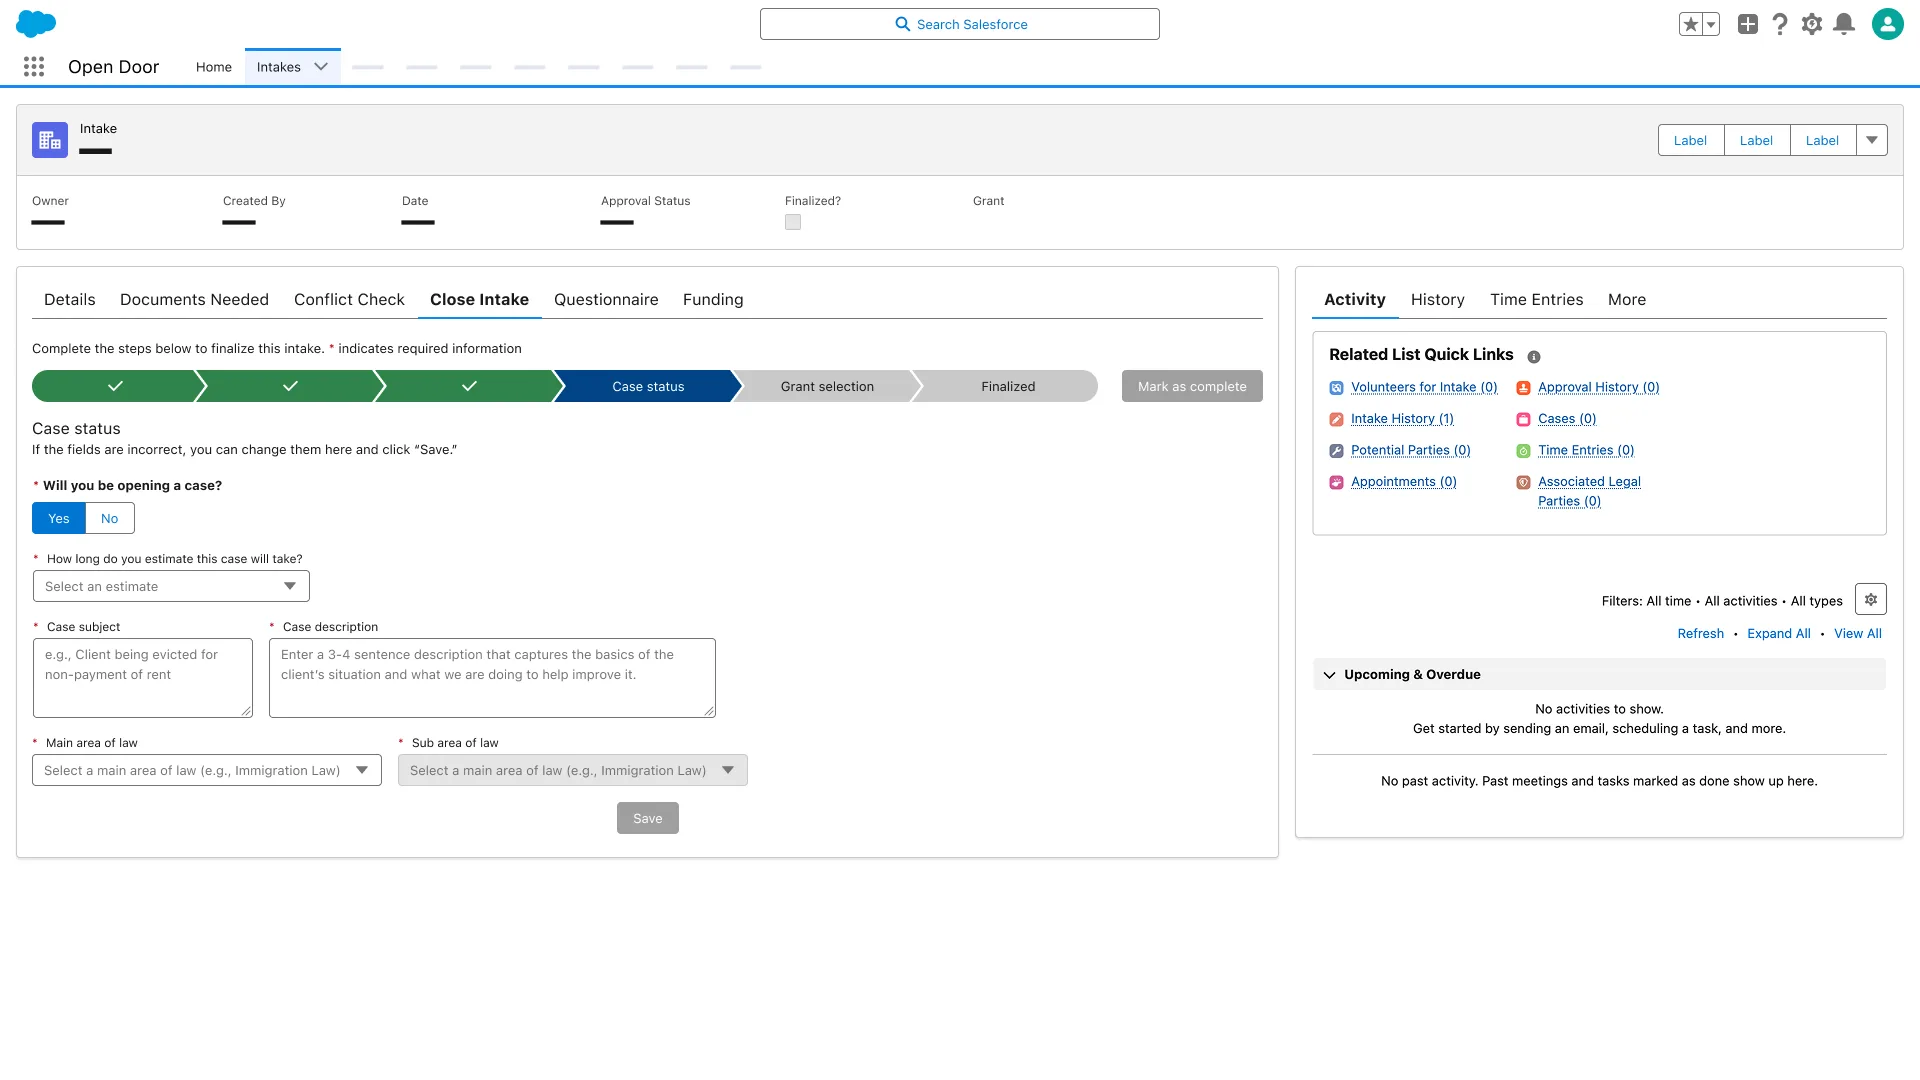Image resolution: width=1920 pixels, height=1080 pixels.
Task: Click the Appointments list icon
Action: click(x=1336, y=482)
